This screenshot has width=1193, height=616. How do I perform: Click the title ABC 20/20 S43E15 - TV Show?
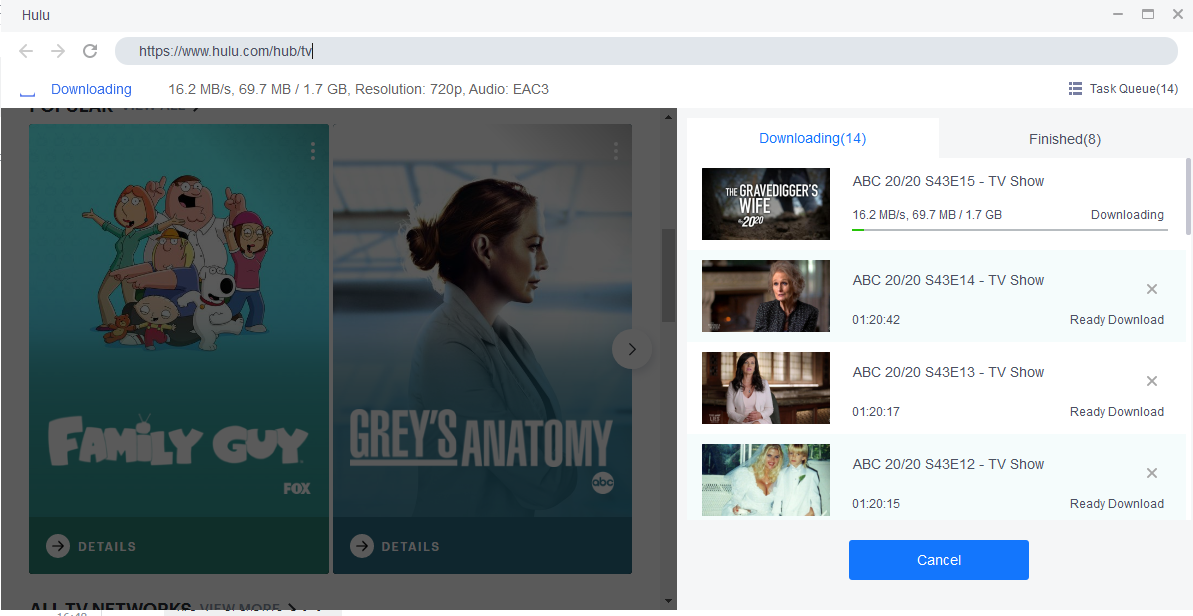pos(948,181)
